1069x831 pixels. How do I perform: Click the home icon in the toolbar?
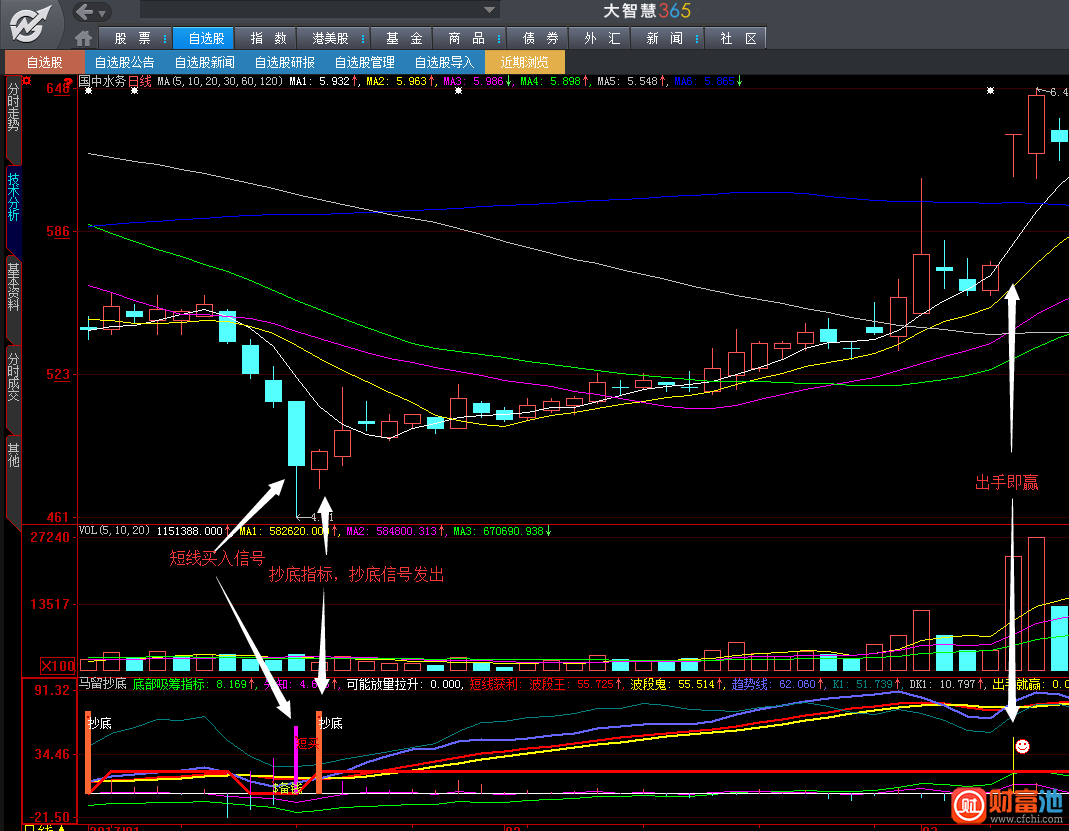(84, 38)
